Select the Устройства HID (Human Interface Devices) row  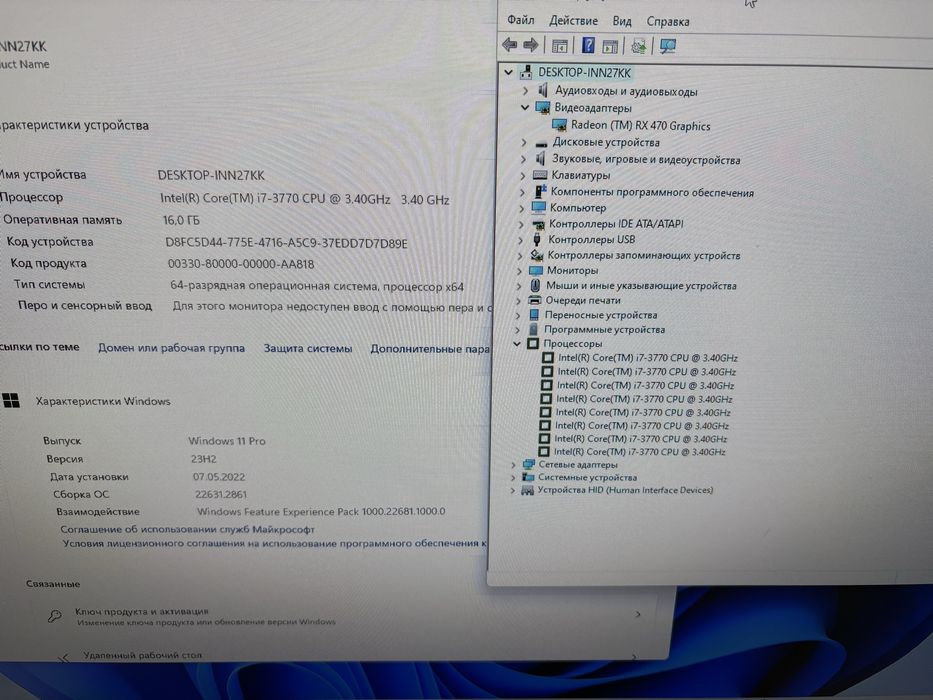point(625,490)
